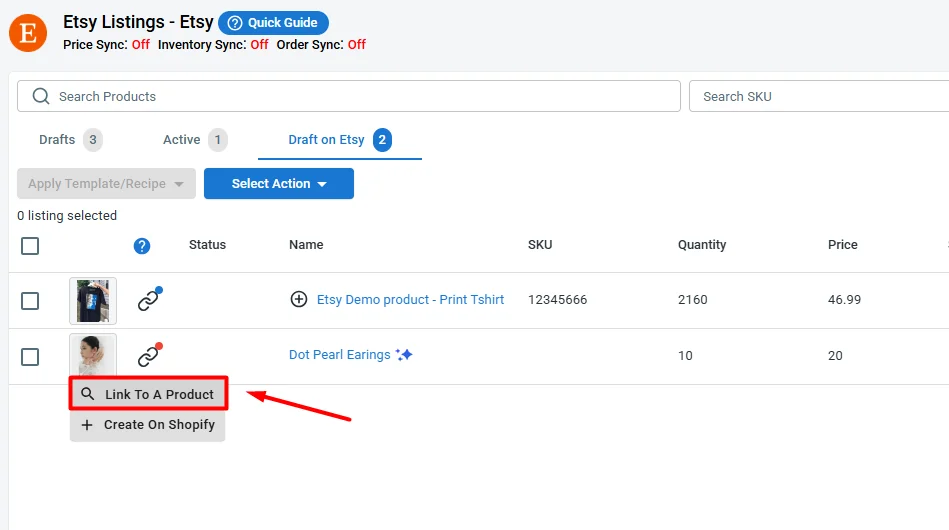Open Etsy Demo product - Print Tshirt link
This screenshot has height=530, width=949.
[410, 300]
